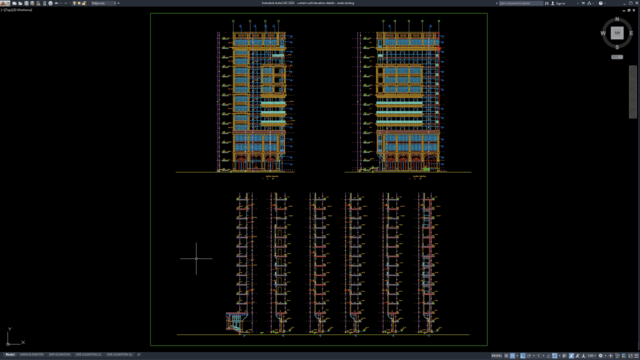Viewport: 640px width, 360px height.
Task: Click the Autodesk triangle connect icon
Action: click(x=589, y=3)
